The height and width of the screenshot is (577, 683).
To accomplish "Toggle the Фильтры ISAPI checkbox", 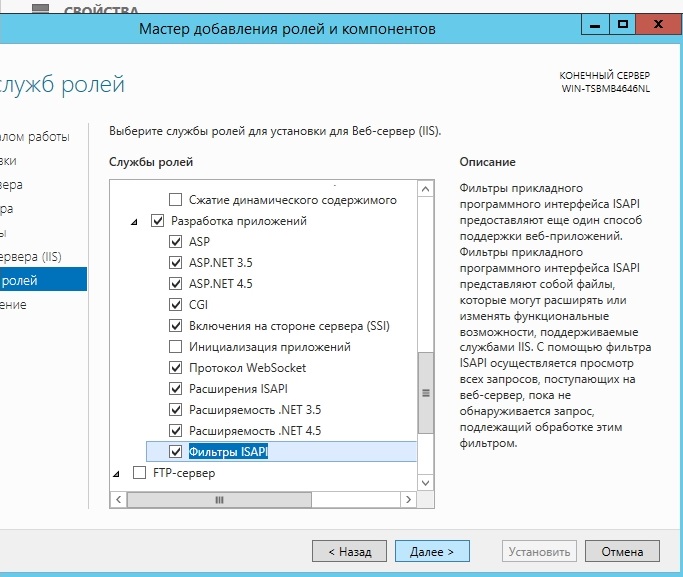I will [x=177, y=452].
